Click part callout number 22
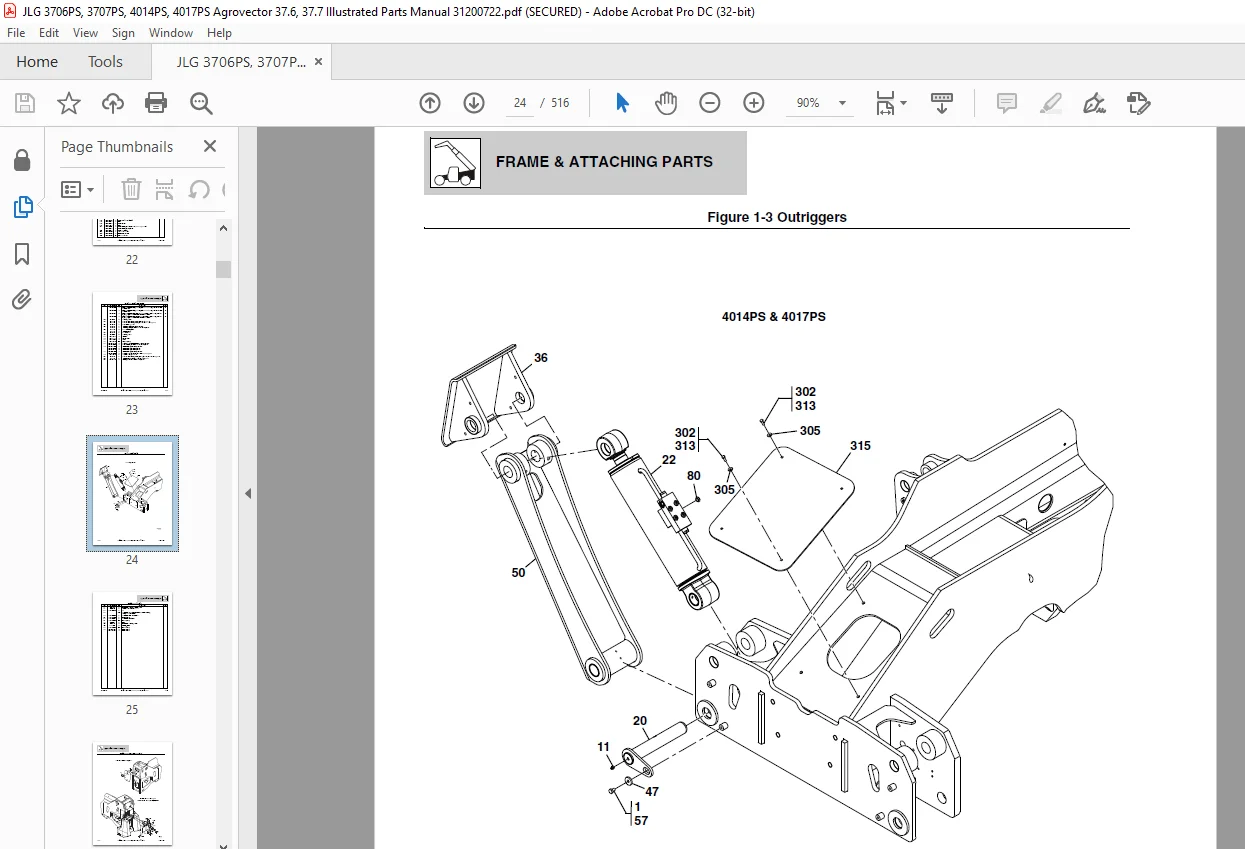The height and width of the screenshot is (849, 1245). 669,460
